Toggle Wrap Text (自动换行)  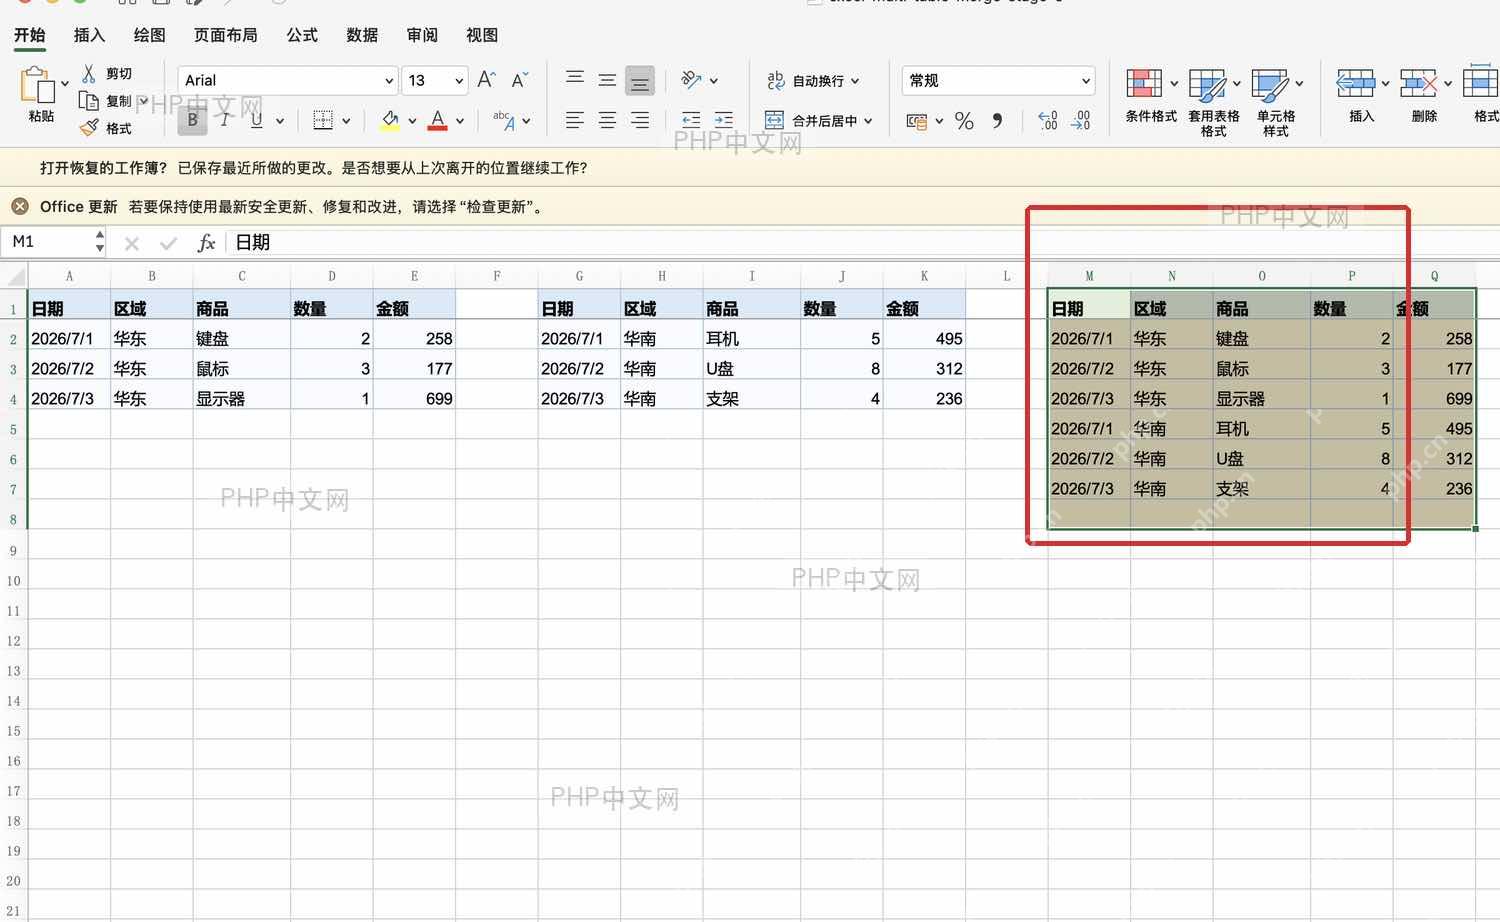pyautogui.click(x=812, y=80)
